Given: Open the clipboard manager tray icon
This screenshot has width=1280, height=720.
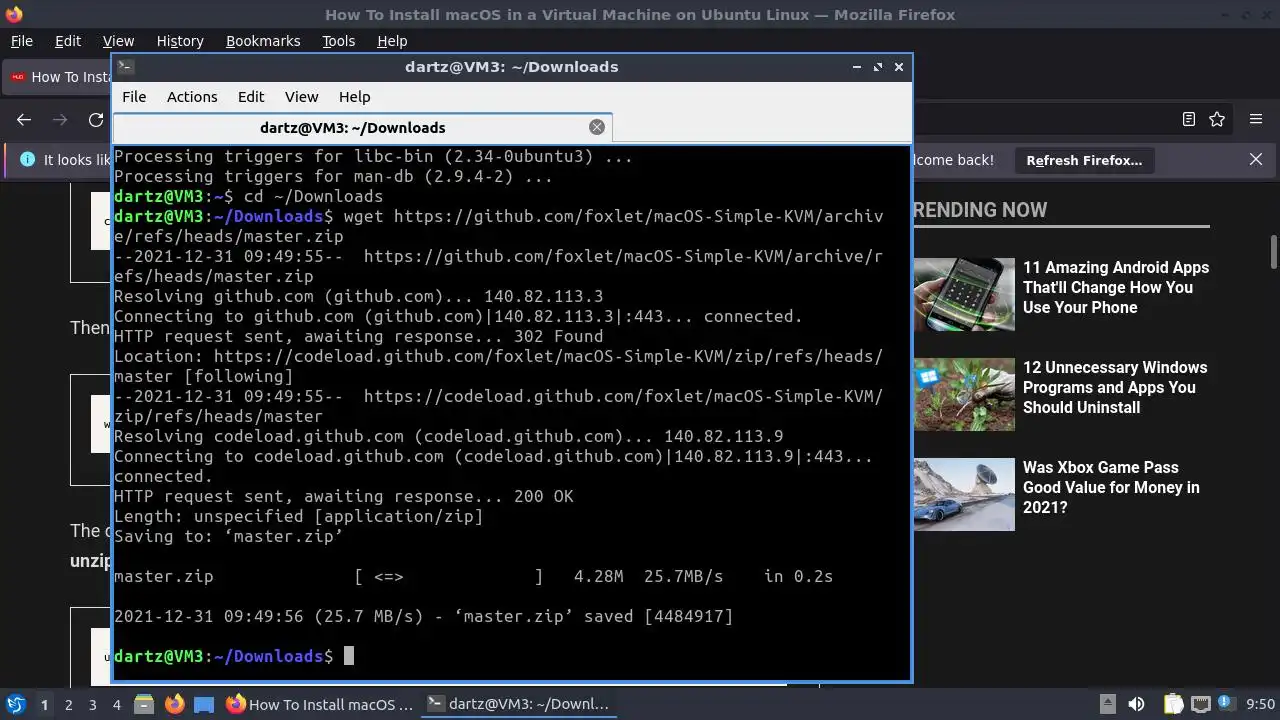Looking at the screenshot, I should [x=1173, y=704].
